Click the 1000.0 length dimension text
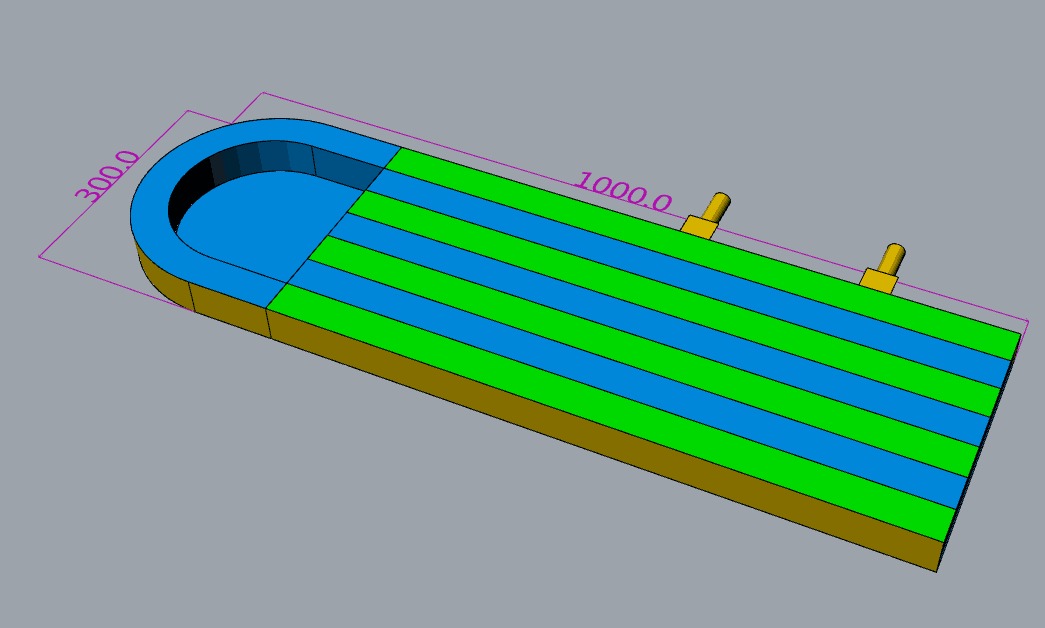1045x628 pixels. coord(623,192)
